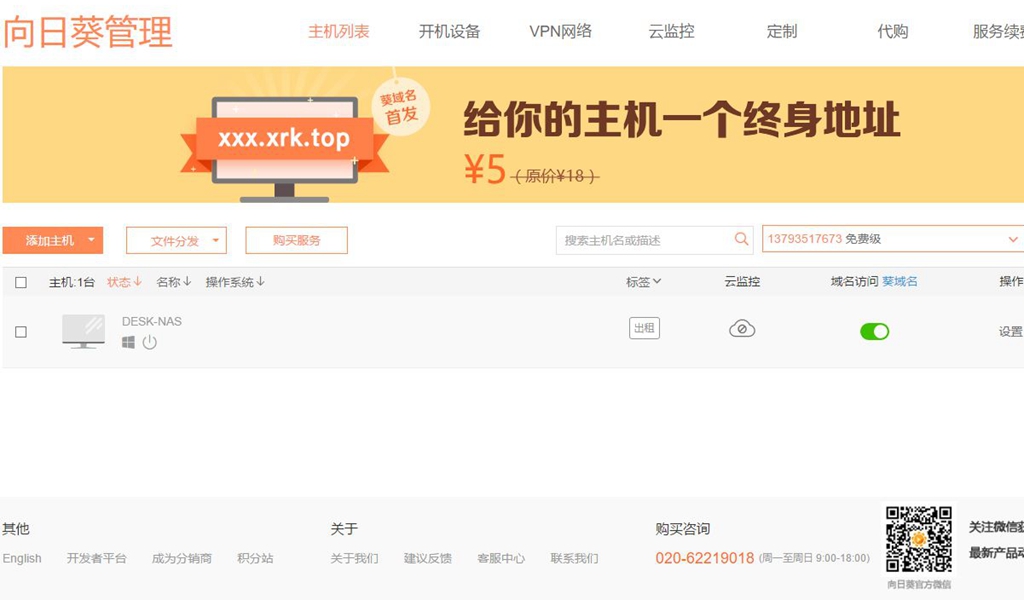Click the 购买服务 button
The width and height of the screenshot is (1024, 600).
pos(296,240)
